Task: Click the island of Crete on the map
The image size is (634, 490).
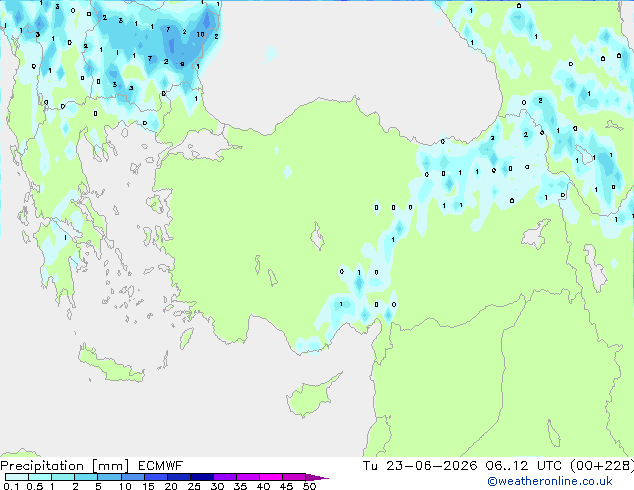Action: [x=110, y=365]
